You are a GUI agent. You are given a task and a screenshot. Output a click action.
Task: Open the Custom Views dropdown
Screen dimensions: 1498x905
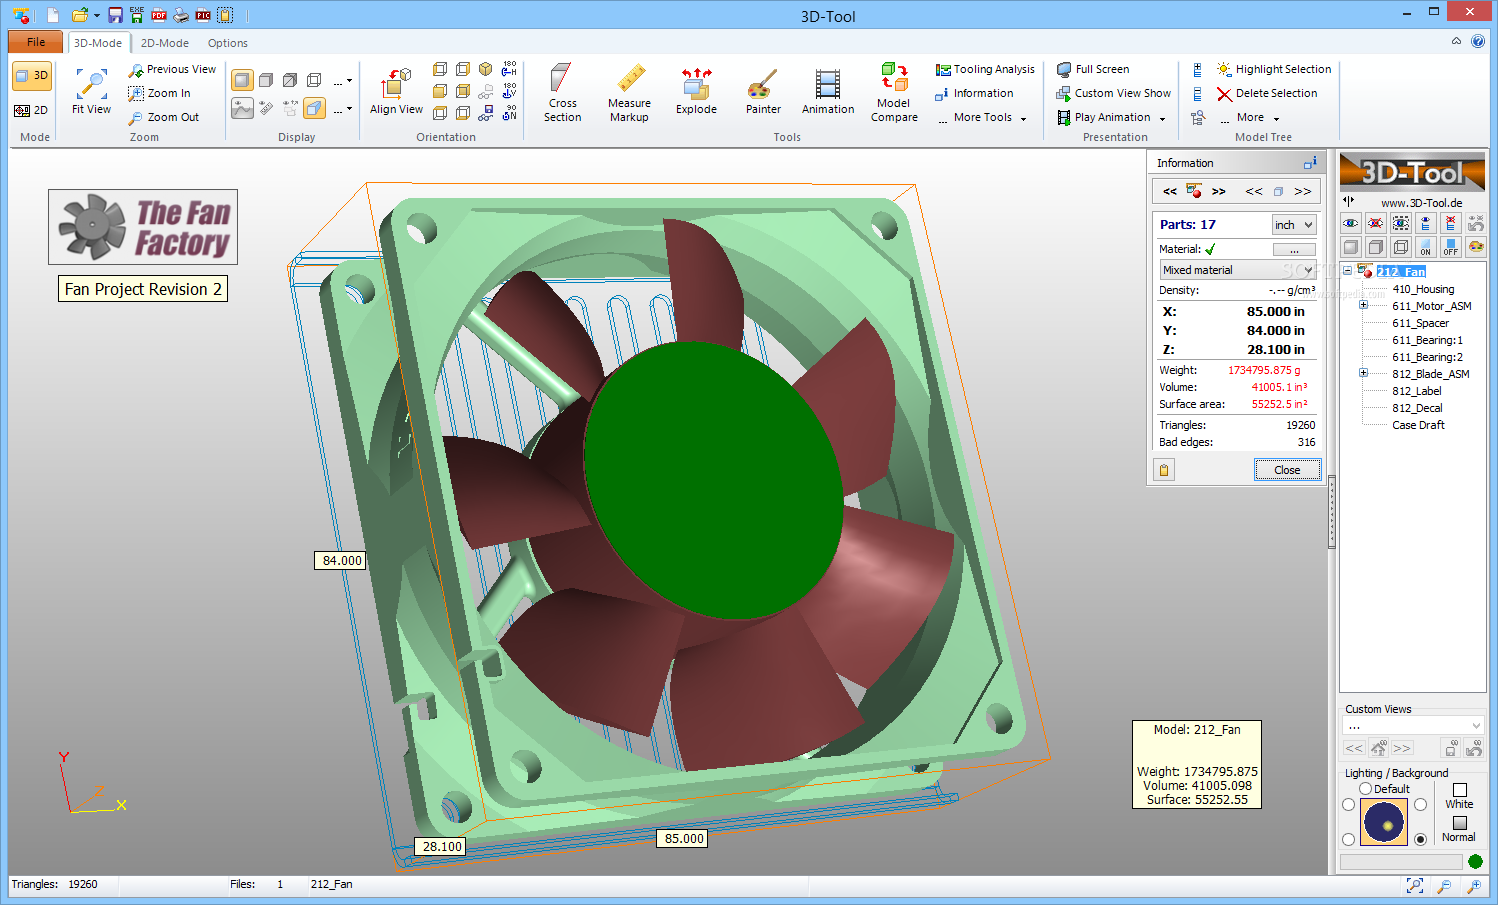(x=1412, y=726)
